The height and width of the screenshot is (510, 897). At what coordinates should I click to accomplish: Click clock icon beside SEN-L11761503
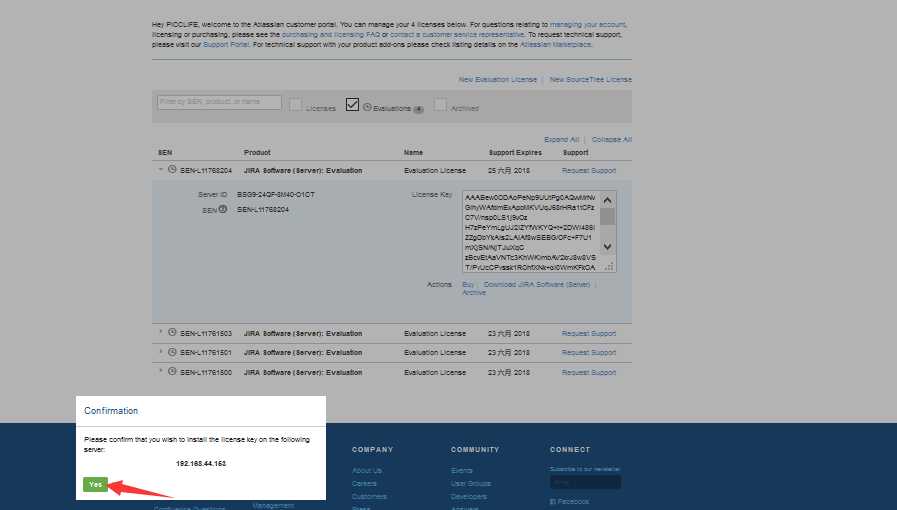[x=172, y=332]
